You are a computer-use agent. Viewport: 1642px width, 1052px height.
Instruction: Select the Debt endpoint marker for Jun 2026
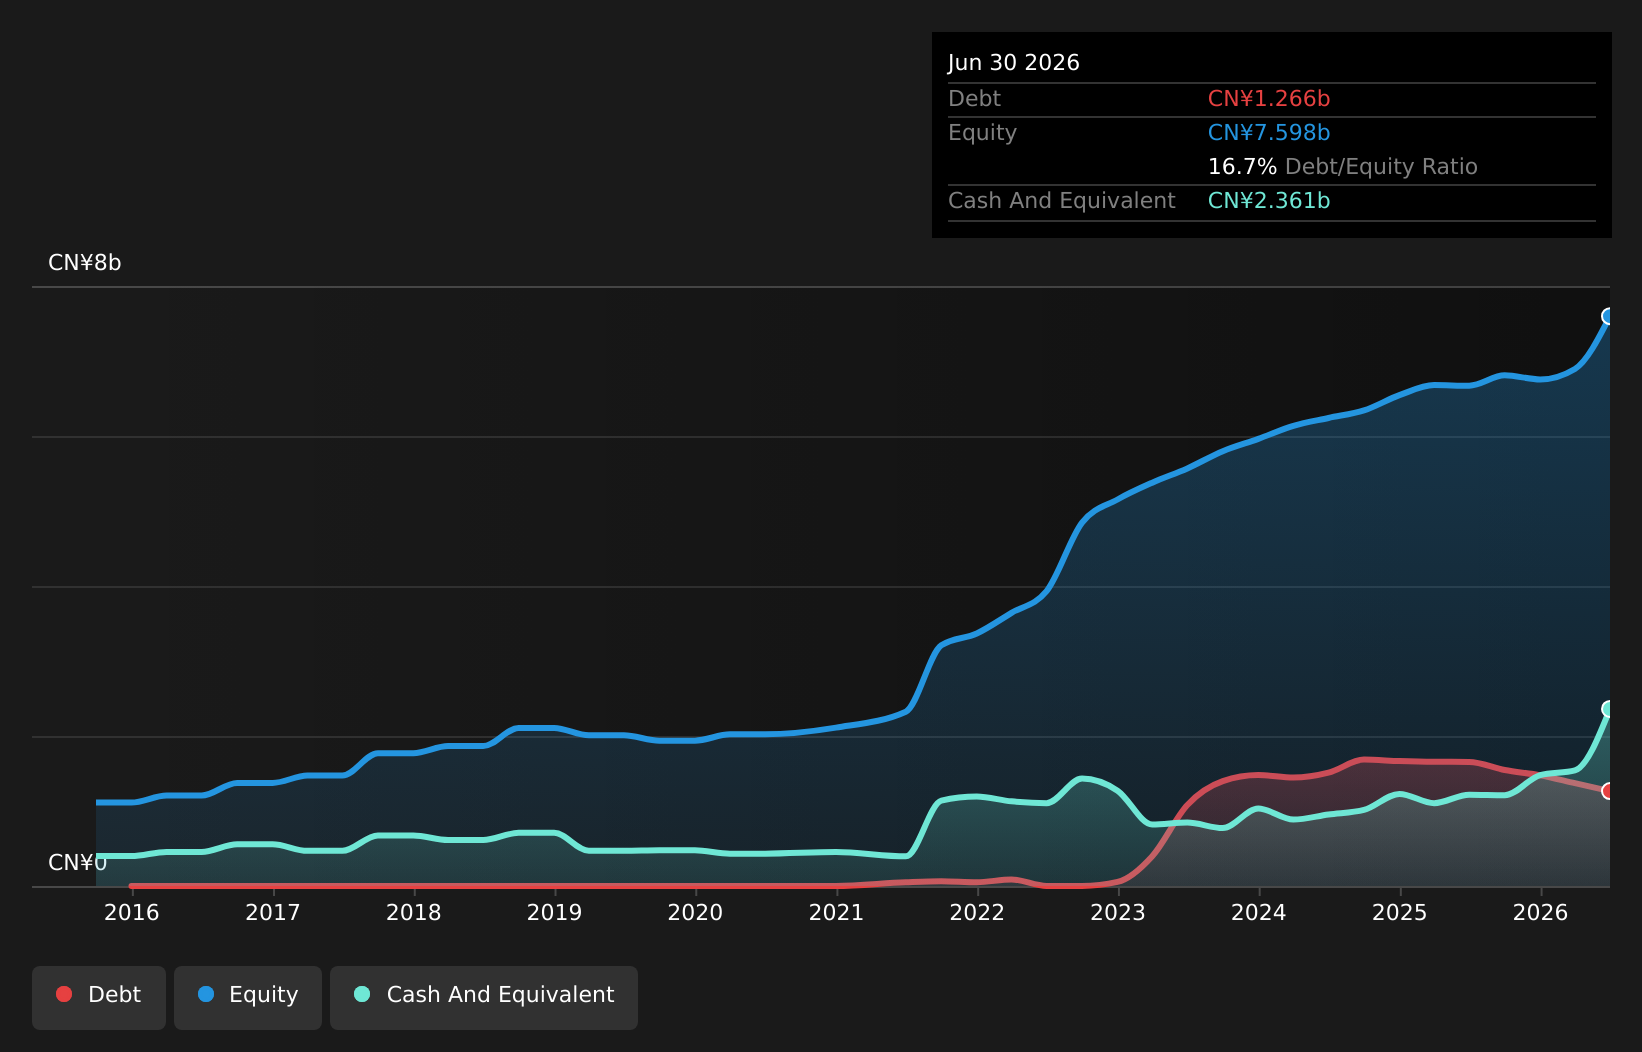click(1609, 791)
